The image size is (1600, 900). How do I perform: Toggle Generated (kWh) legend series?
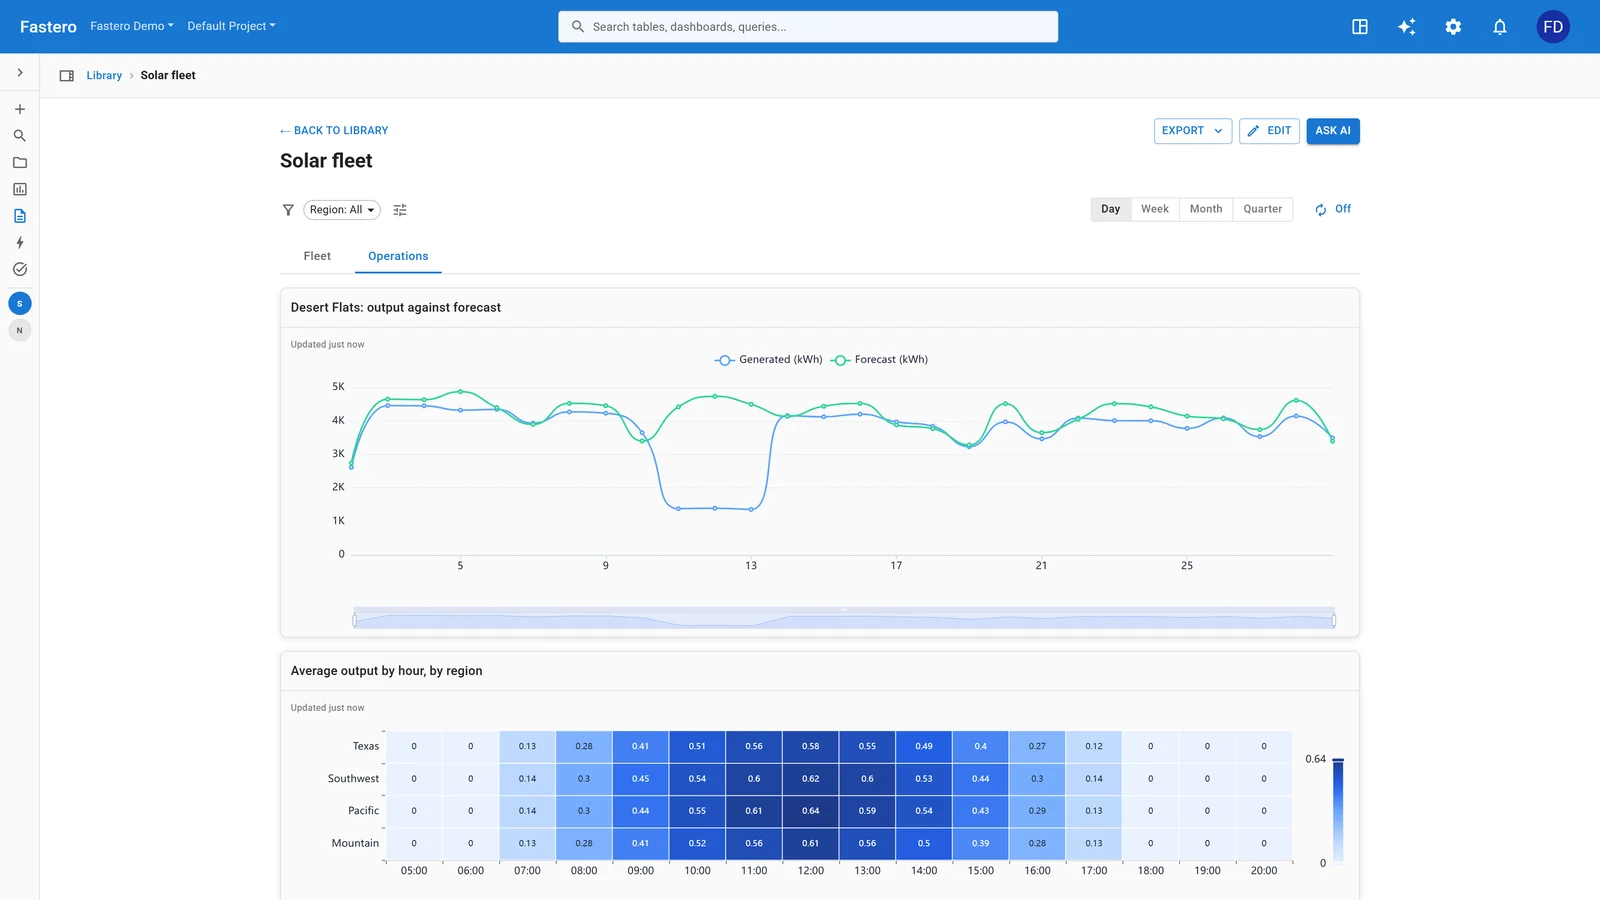[x=768, y=360]
